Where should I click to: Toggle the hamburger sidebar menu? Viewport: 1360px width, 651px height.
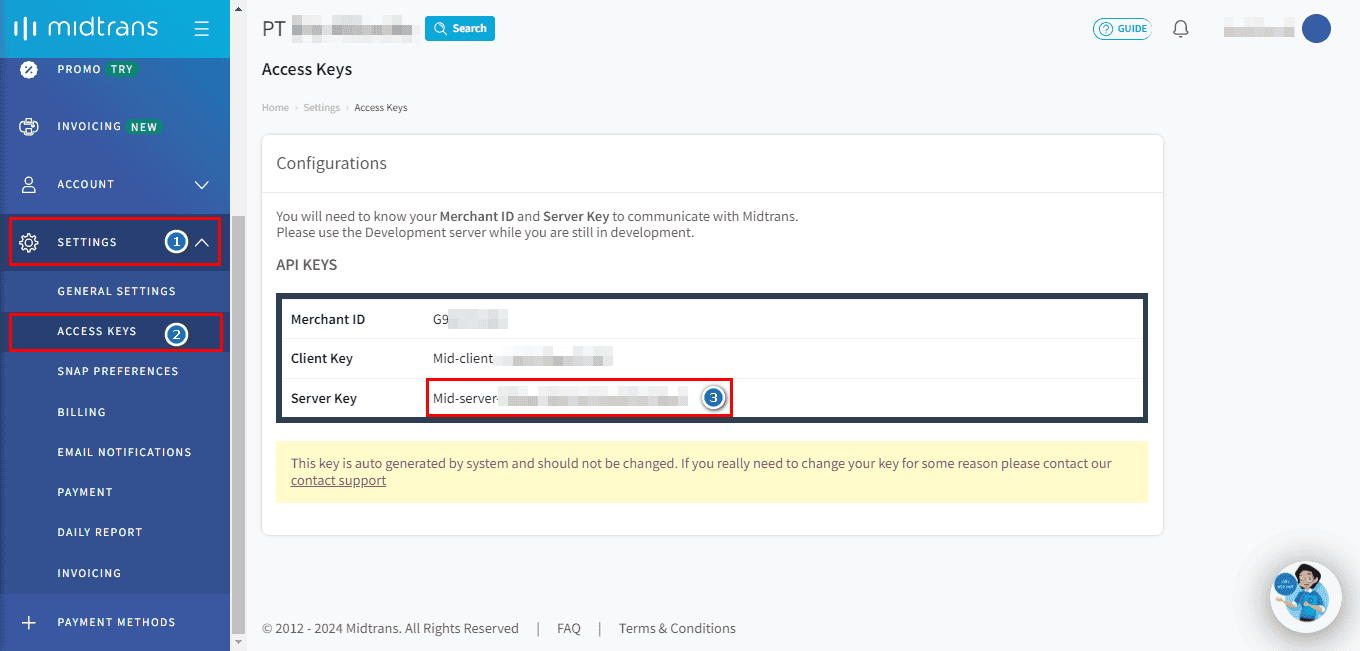coord(202,29)
